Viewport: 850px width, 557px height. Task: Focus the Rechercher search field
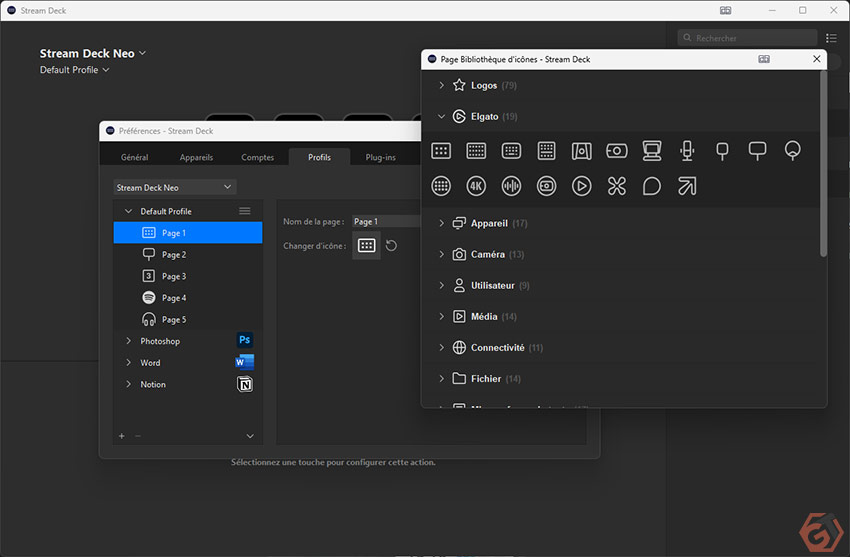pyautogui.click(x=748, y=38)
